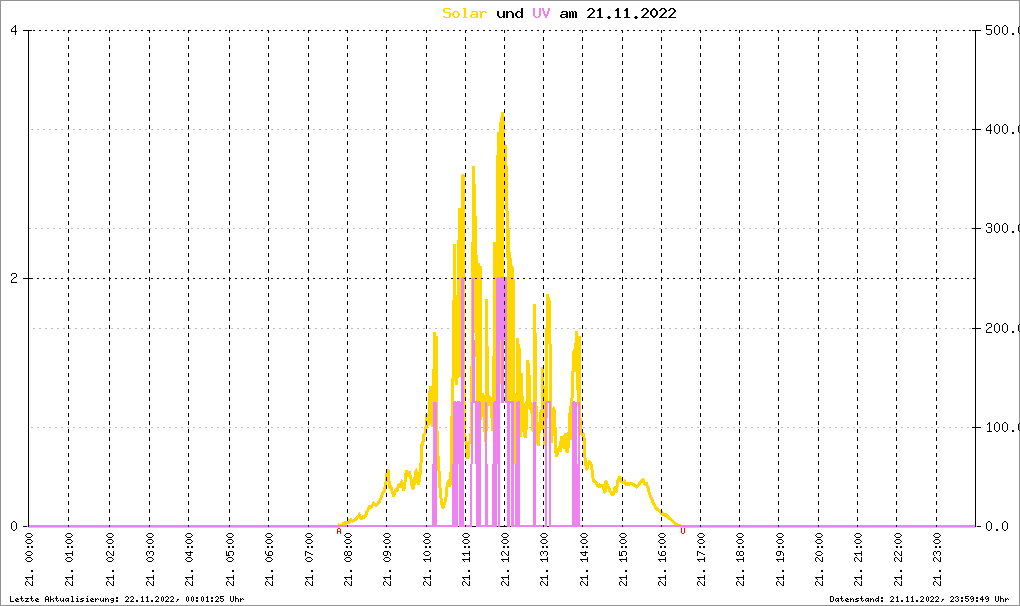Click time label "21. 05:00"
1020x606 pixels.
229,559
